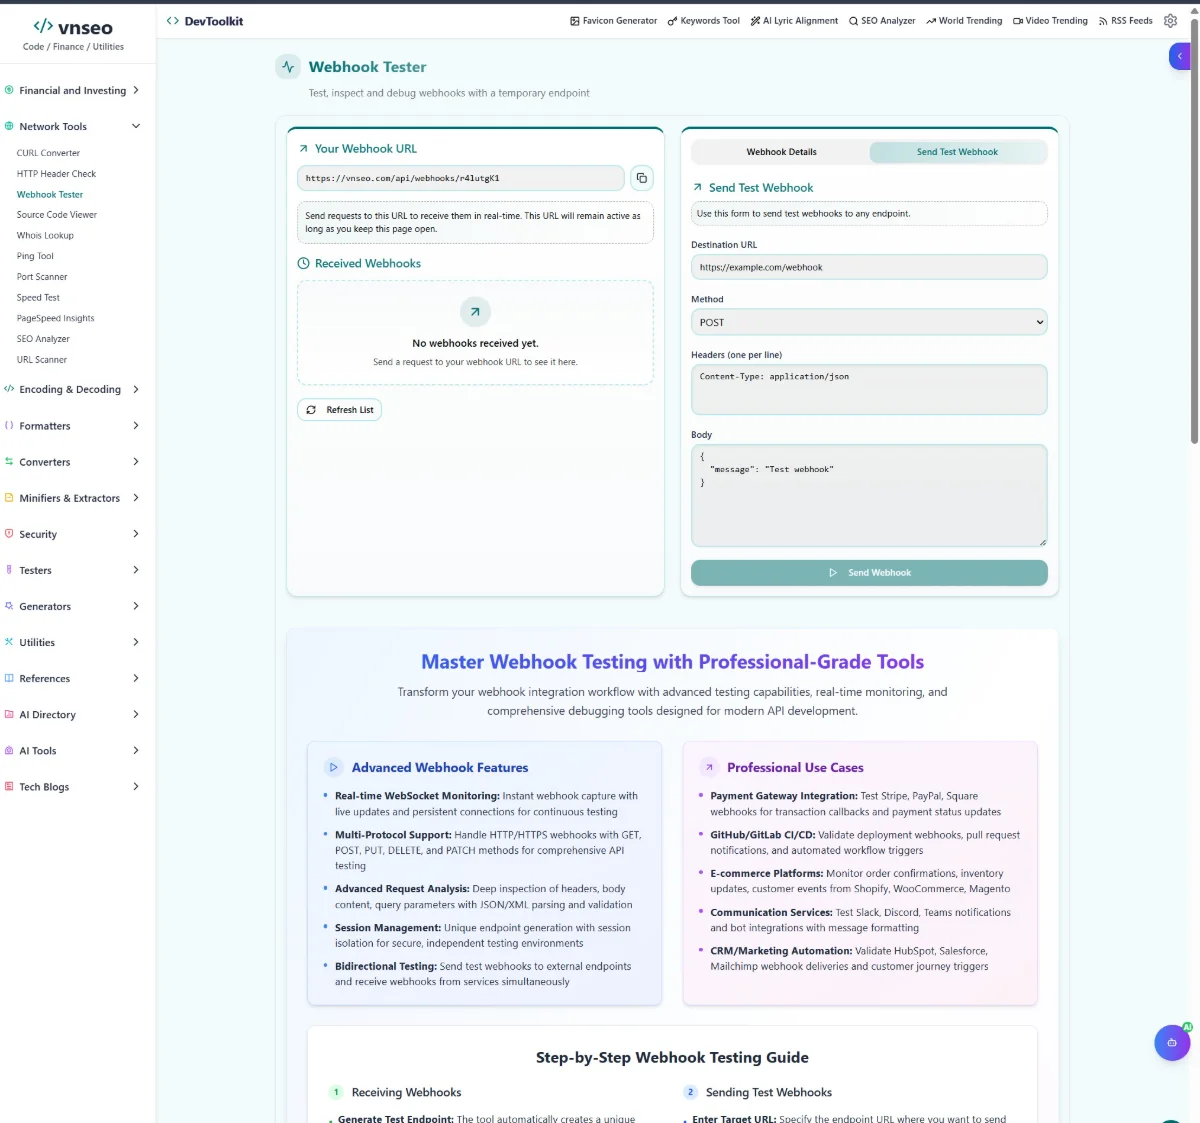Click inside the Body text area
This screenshot has height=1123, width=1200.
868,495
